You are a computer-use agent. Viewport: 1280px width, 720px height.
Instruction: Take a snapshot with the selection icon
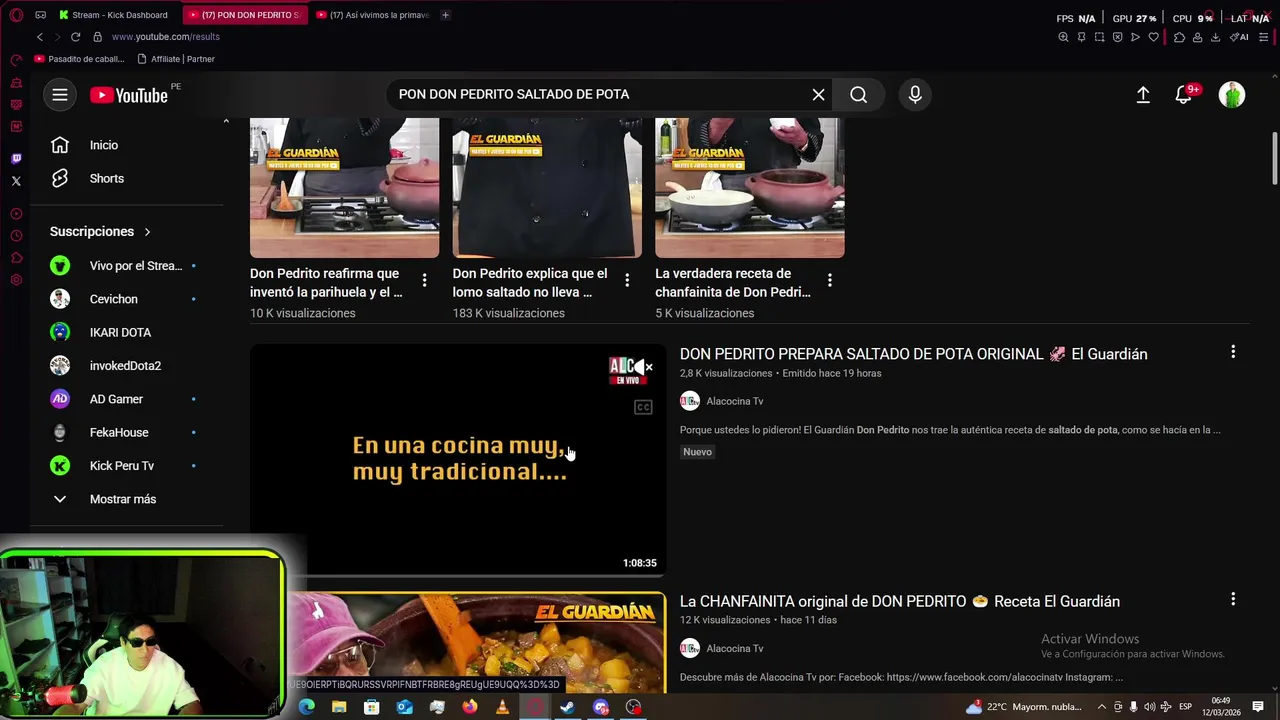point(1099,37)
